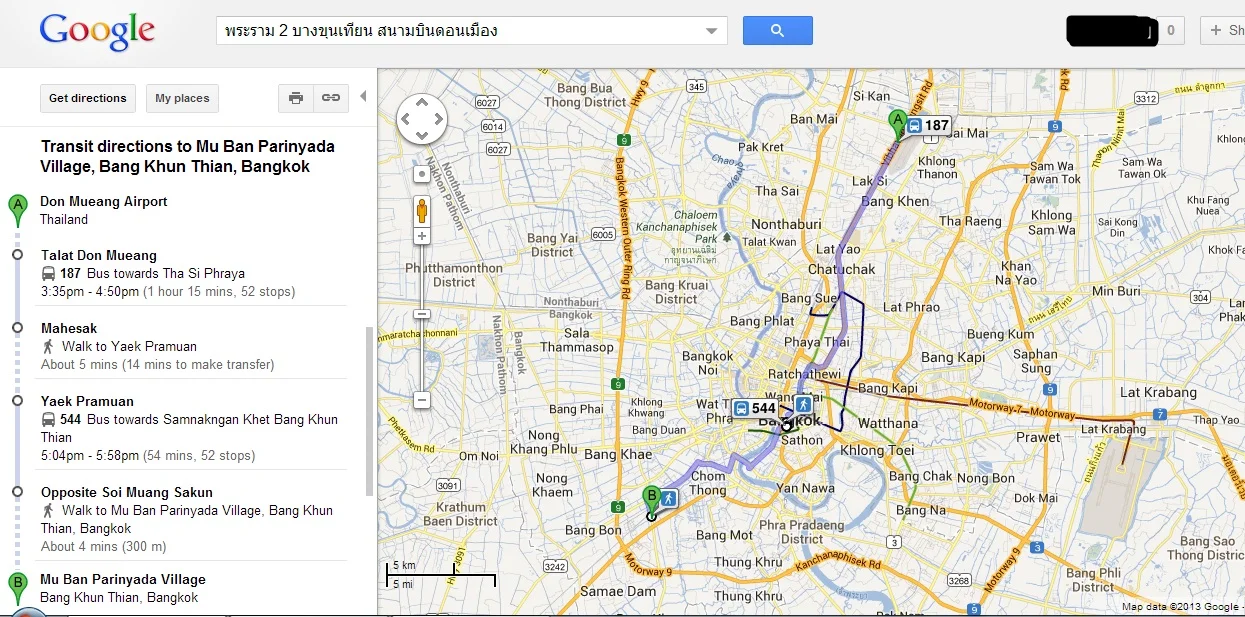The width and height of the screenshot is (1245, 617).
Task: Print the transit directions
Action: (296, 98)
